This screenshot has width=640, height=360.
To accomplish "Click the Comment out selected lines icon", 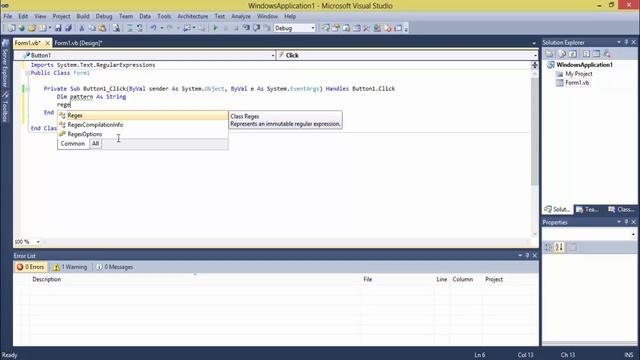I will (130, 28).
